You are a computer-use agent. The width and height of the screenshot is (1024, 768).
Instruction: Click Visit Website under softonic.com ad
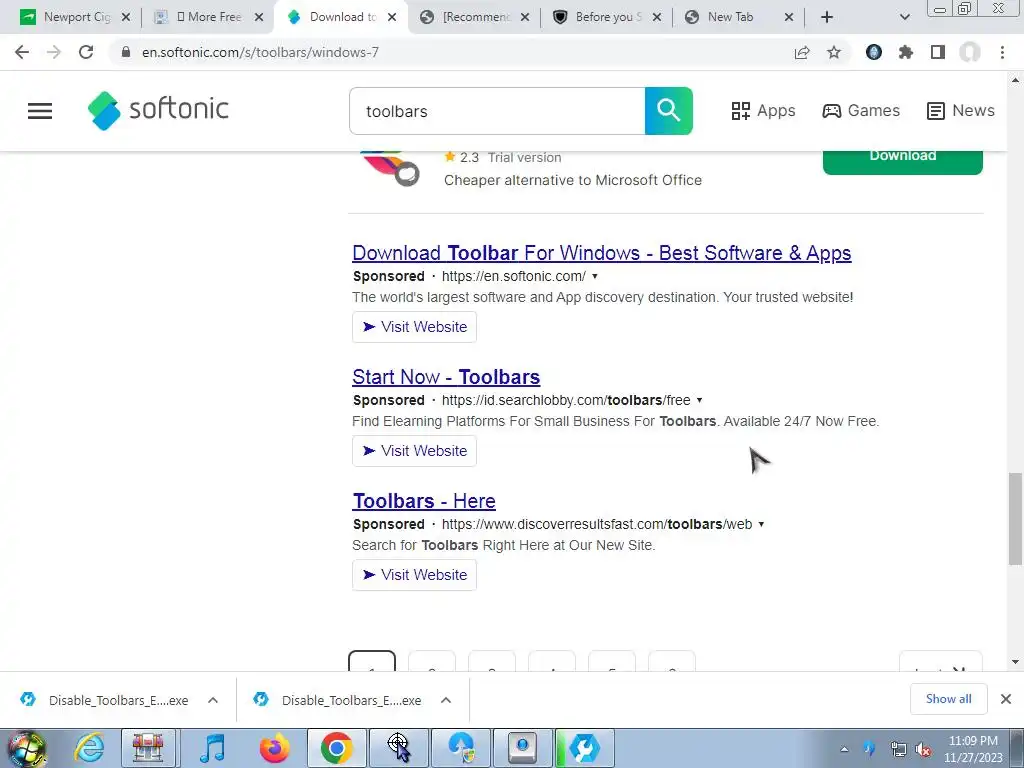tap(414, 327)
